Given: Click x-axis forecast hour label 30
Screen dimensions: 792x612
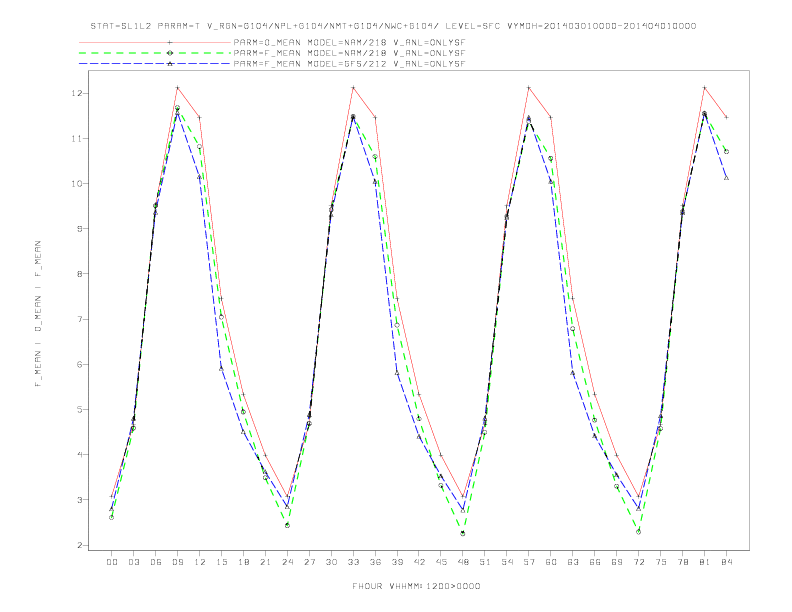Looking at the screenshot, I should [x=331, y=562].
